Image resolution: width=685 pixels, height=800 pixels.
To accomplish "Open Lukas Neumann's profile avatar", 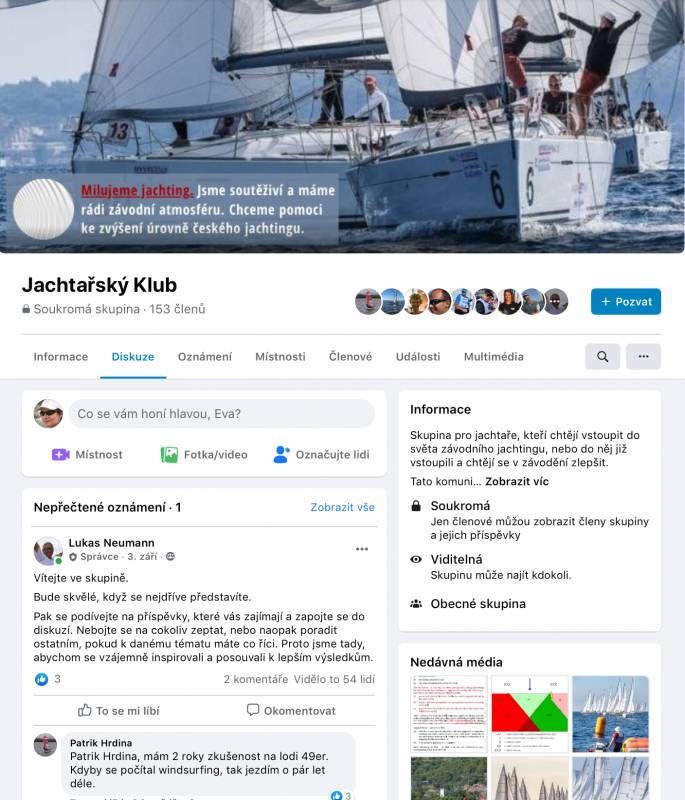I will coord(48,551).
